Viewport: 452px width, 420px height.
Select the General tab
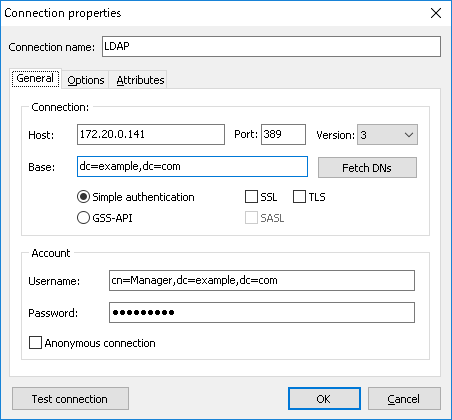(x=35, y=79)
